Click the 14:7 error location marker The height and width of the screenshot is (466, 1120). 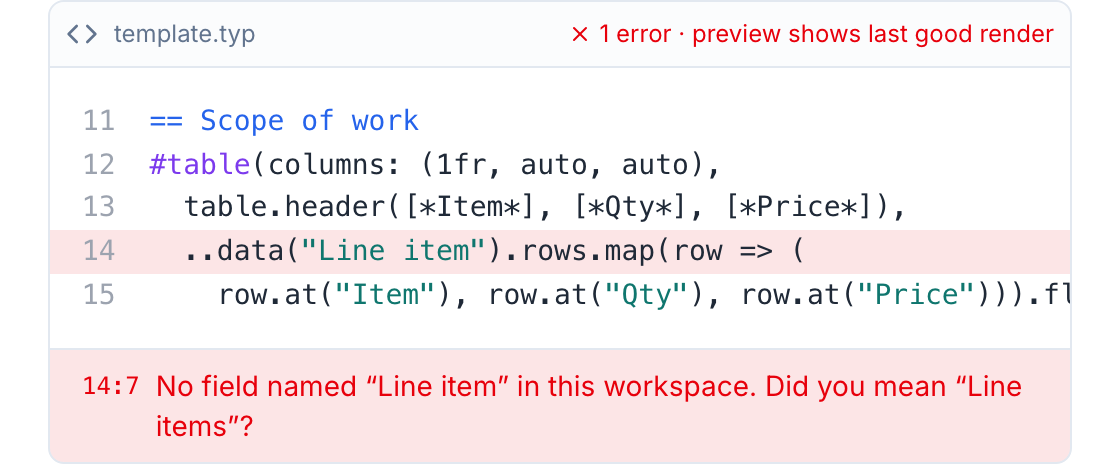tap(111, 387)
